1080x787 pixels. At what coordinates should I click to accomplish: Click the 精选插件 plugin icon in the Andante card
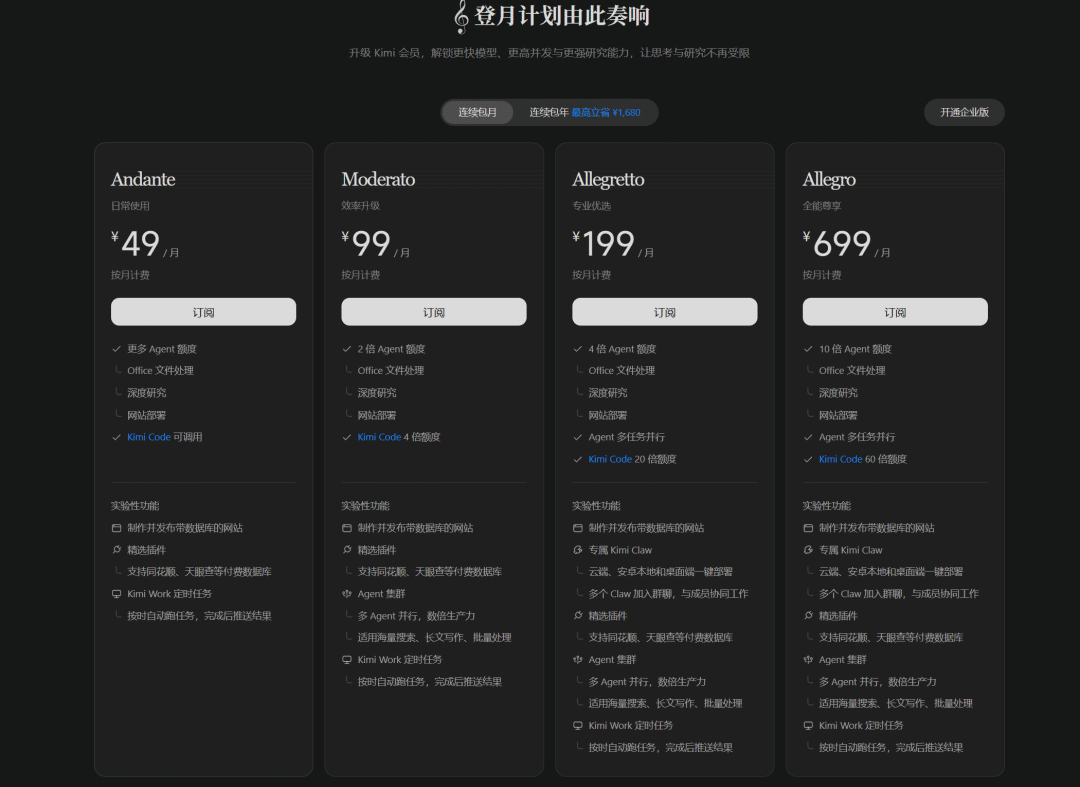click(116, 549)
